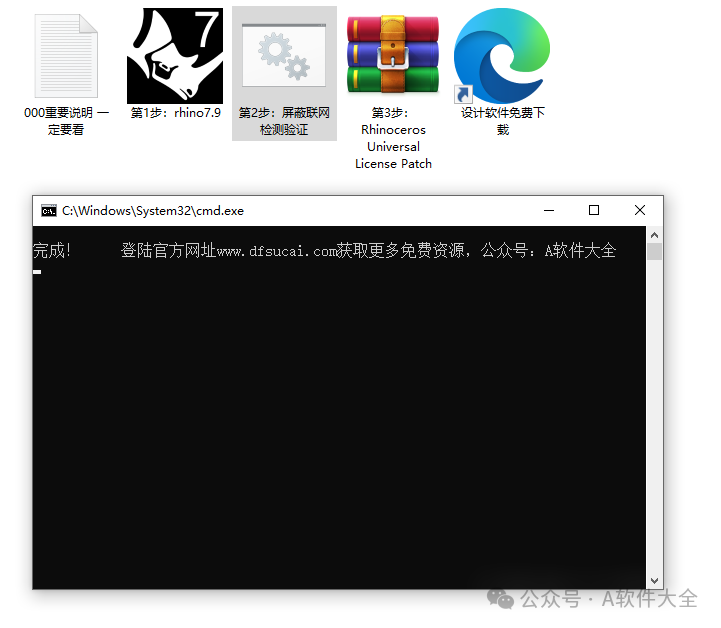The width and height of the screenshot is (721, 628).
Task: Click the 第1步：rhino7.9 file label
Action: click(176, 113)
